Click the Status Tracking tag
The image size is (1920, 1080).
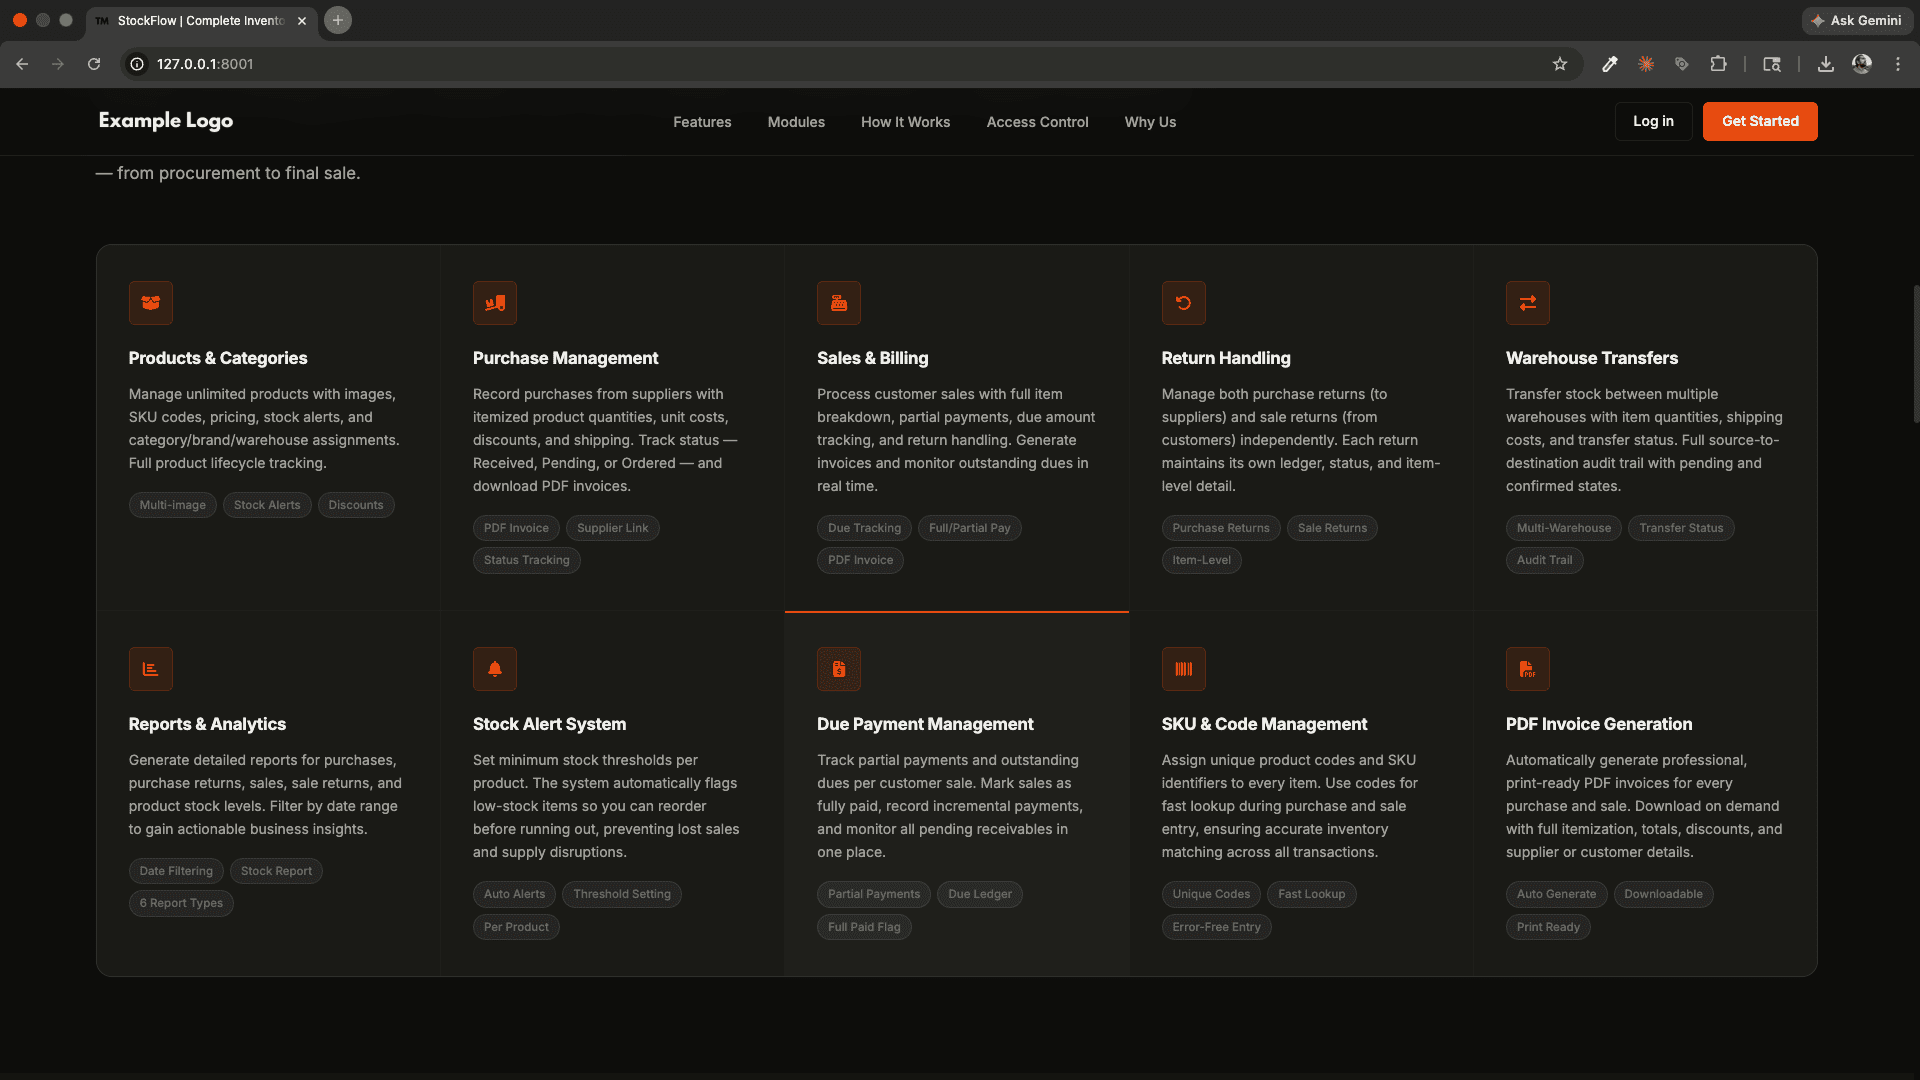[x=526, y=560]
